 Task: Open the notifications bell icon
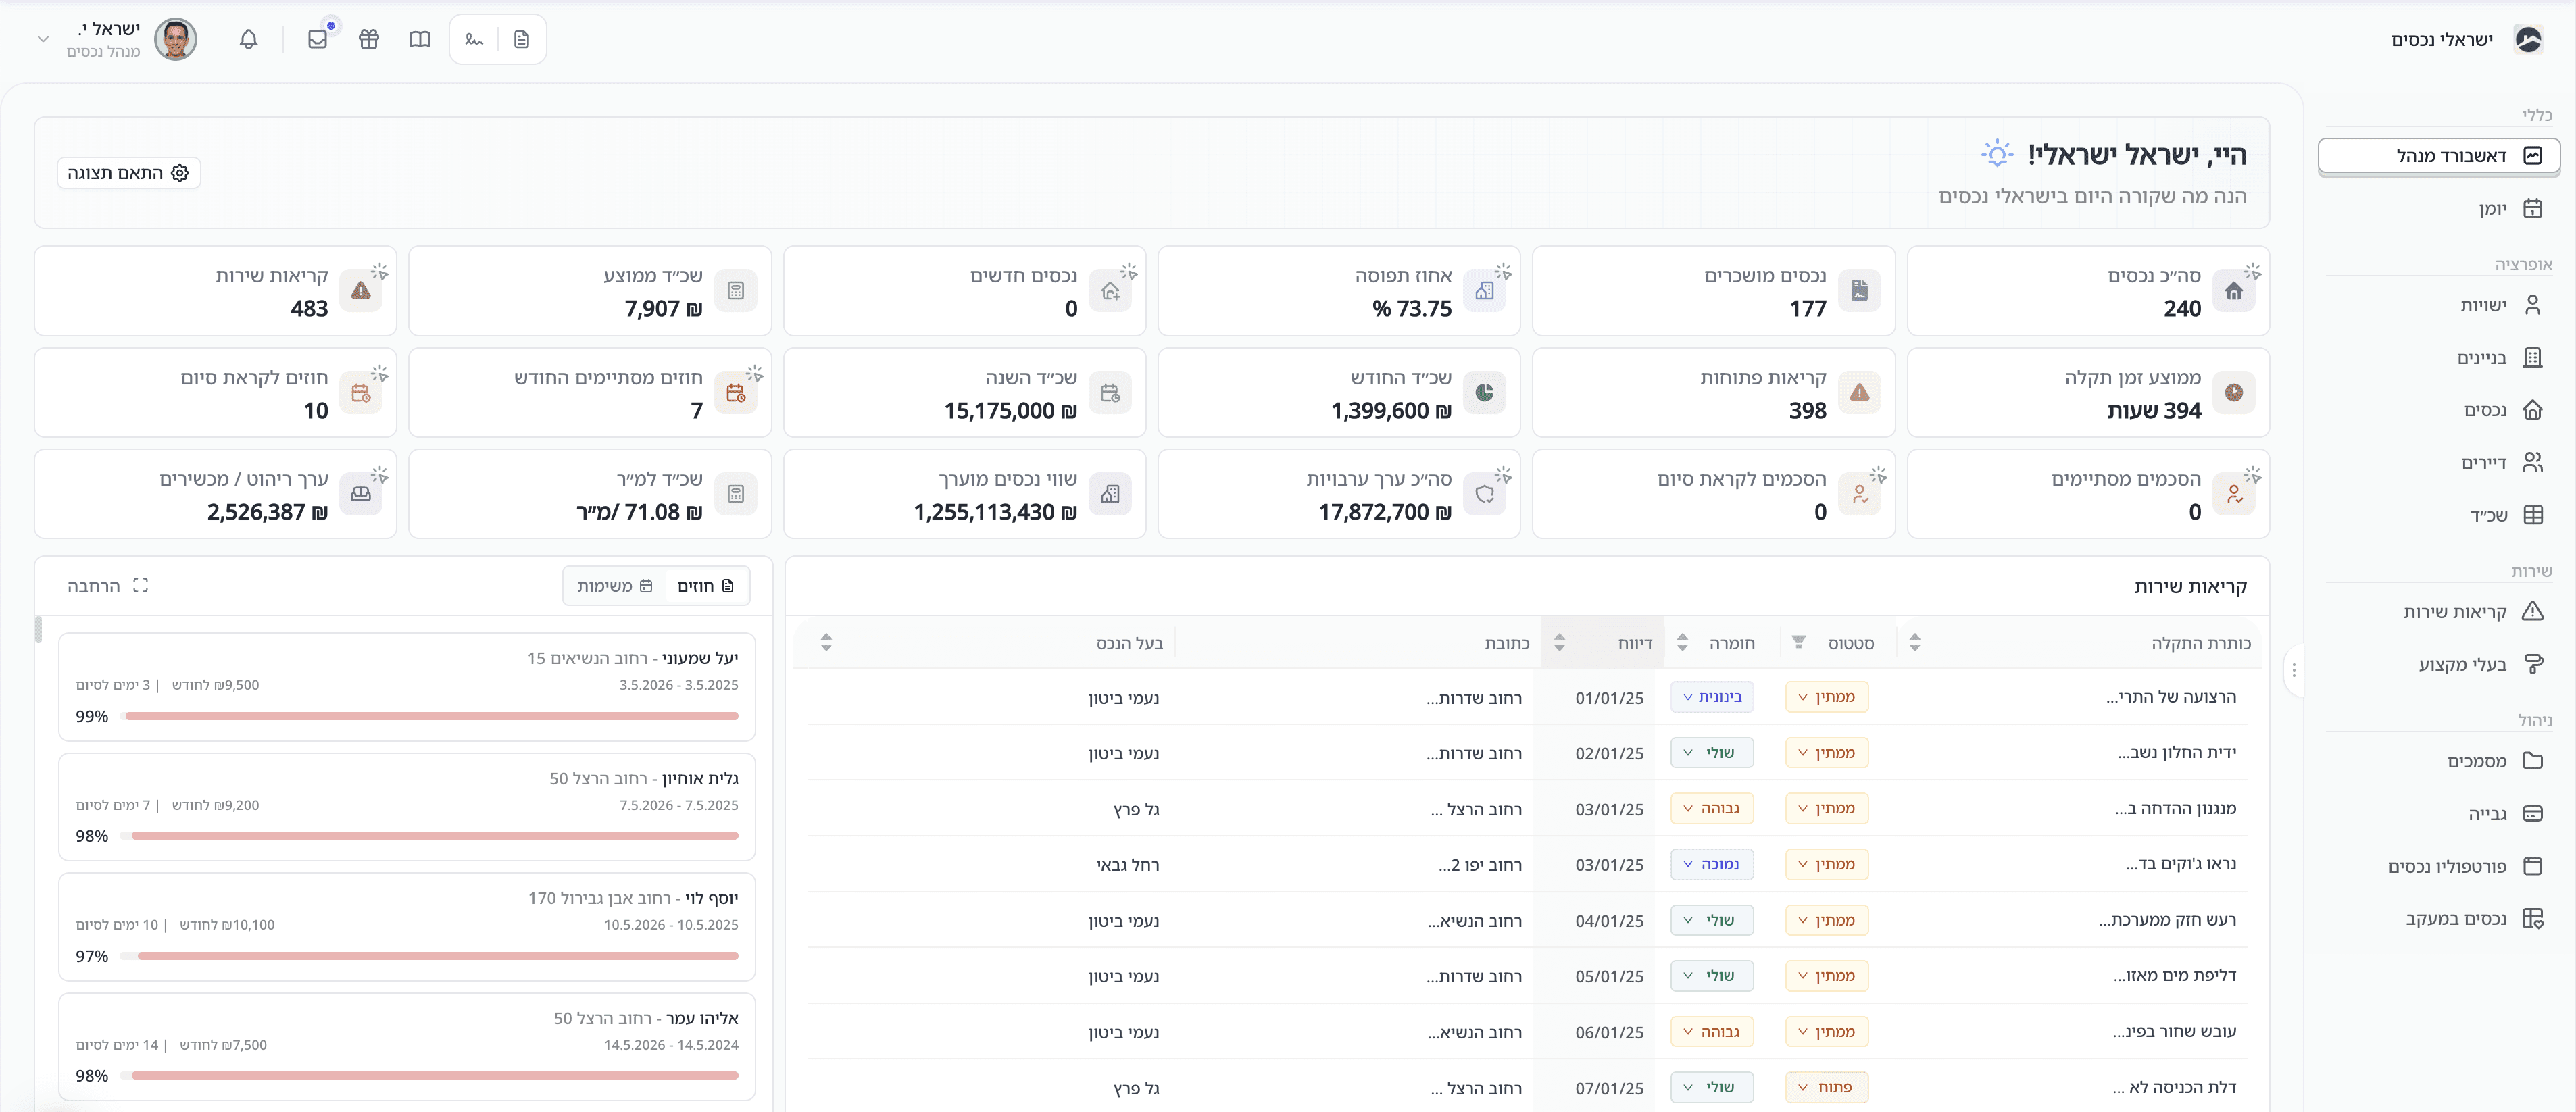[249, 39]
